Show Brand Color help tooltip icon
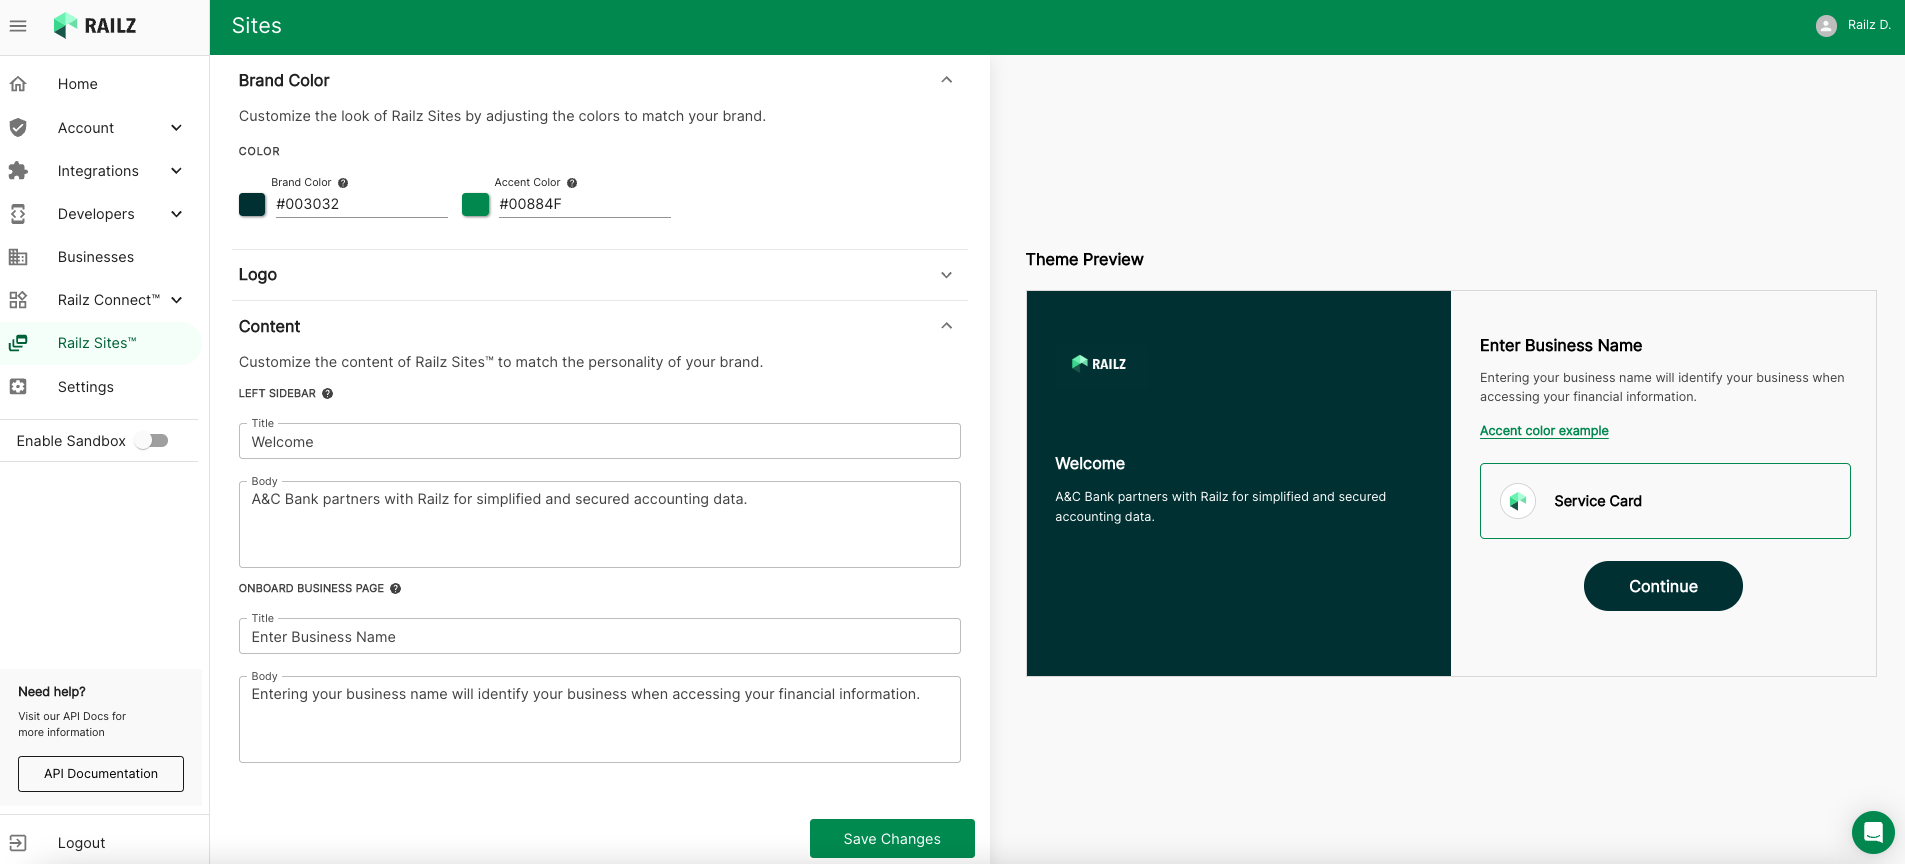 click(x=343, y=183)
